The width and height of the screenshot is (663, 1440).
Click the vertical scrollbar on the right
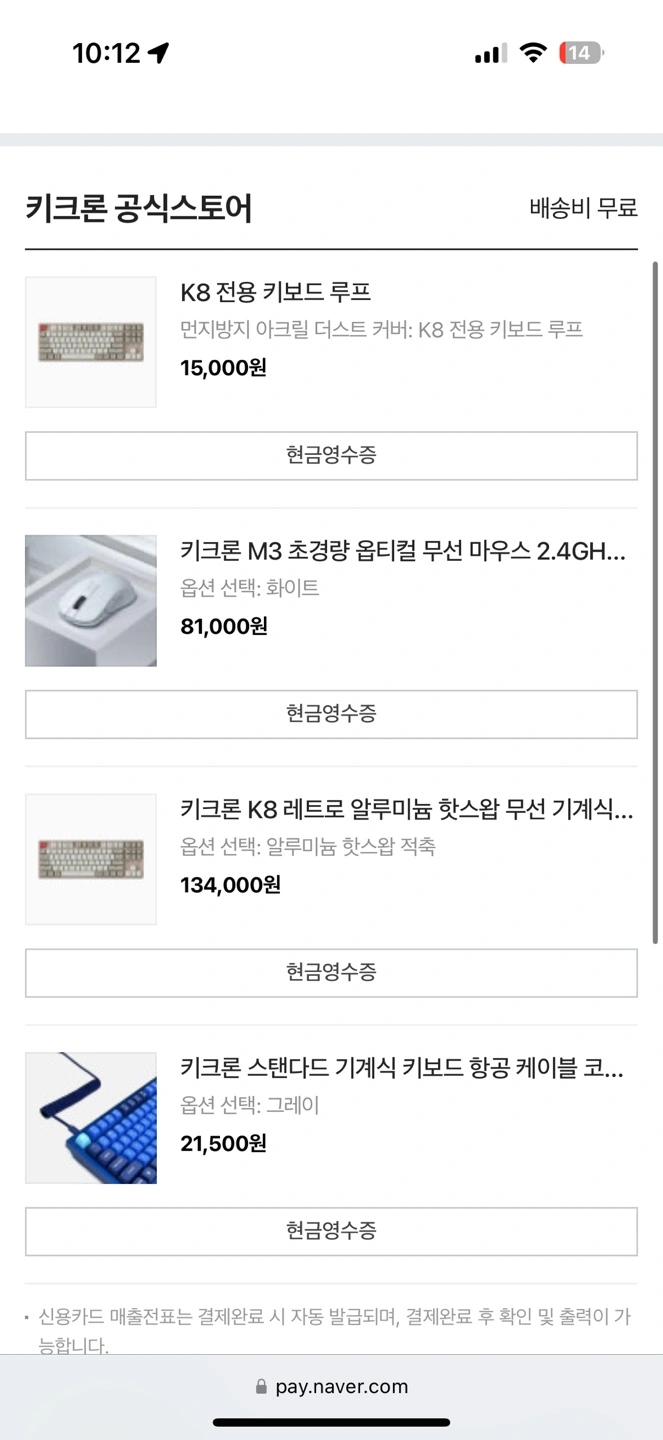click(655, 600)
